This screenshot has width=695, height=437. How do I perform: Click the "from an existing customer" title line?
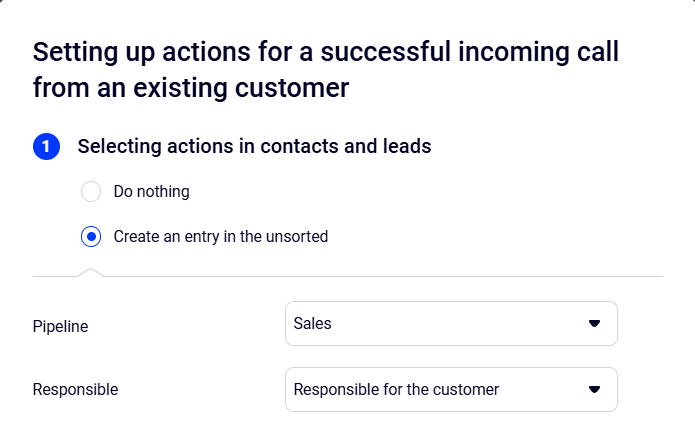[190, 88]
